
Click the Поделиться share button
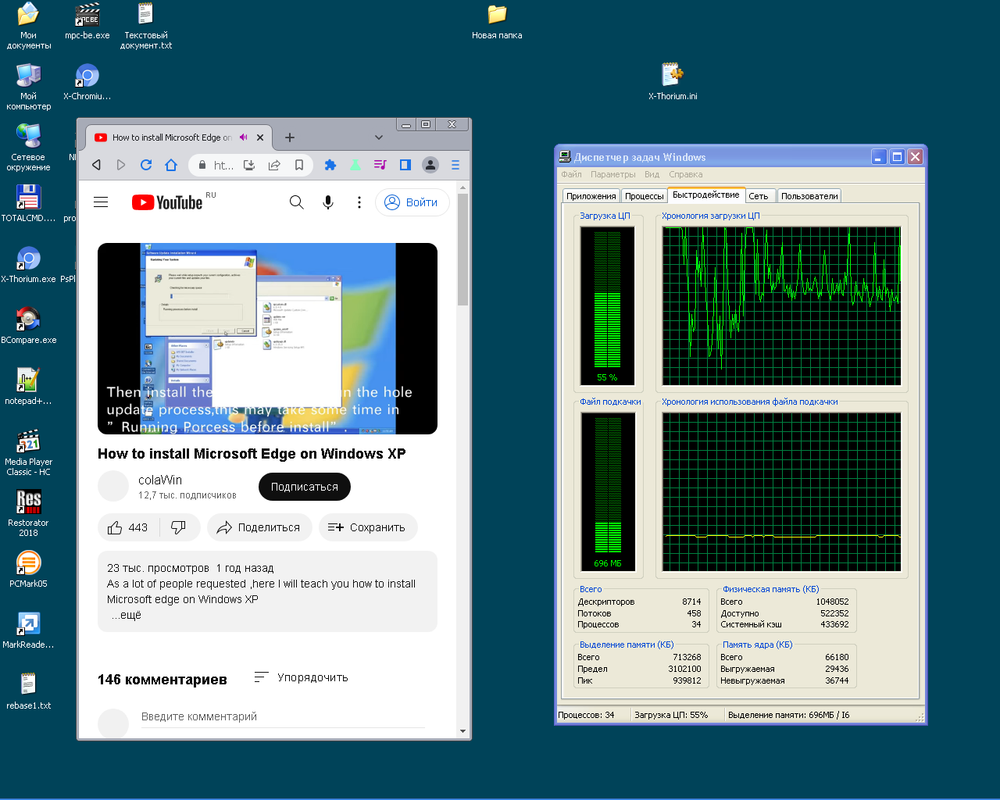point(259,528)
